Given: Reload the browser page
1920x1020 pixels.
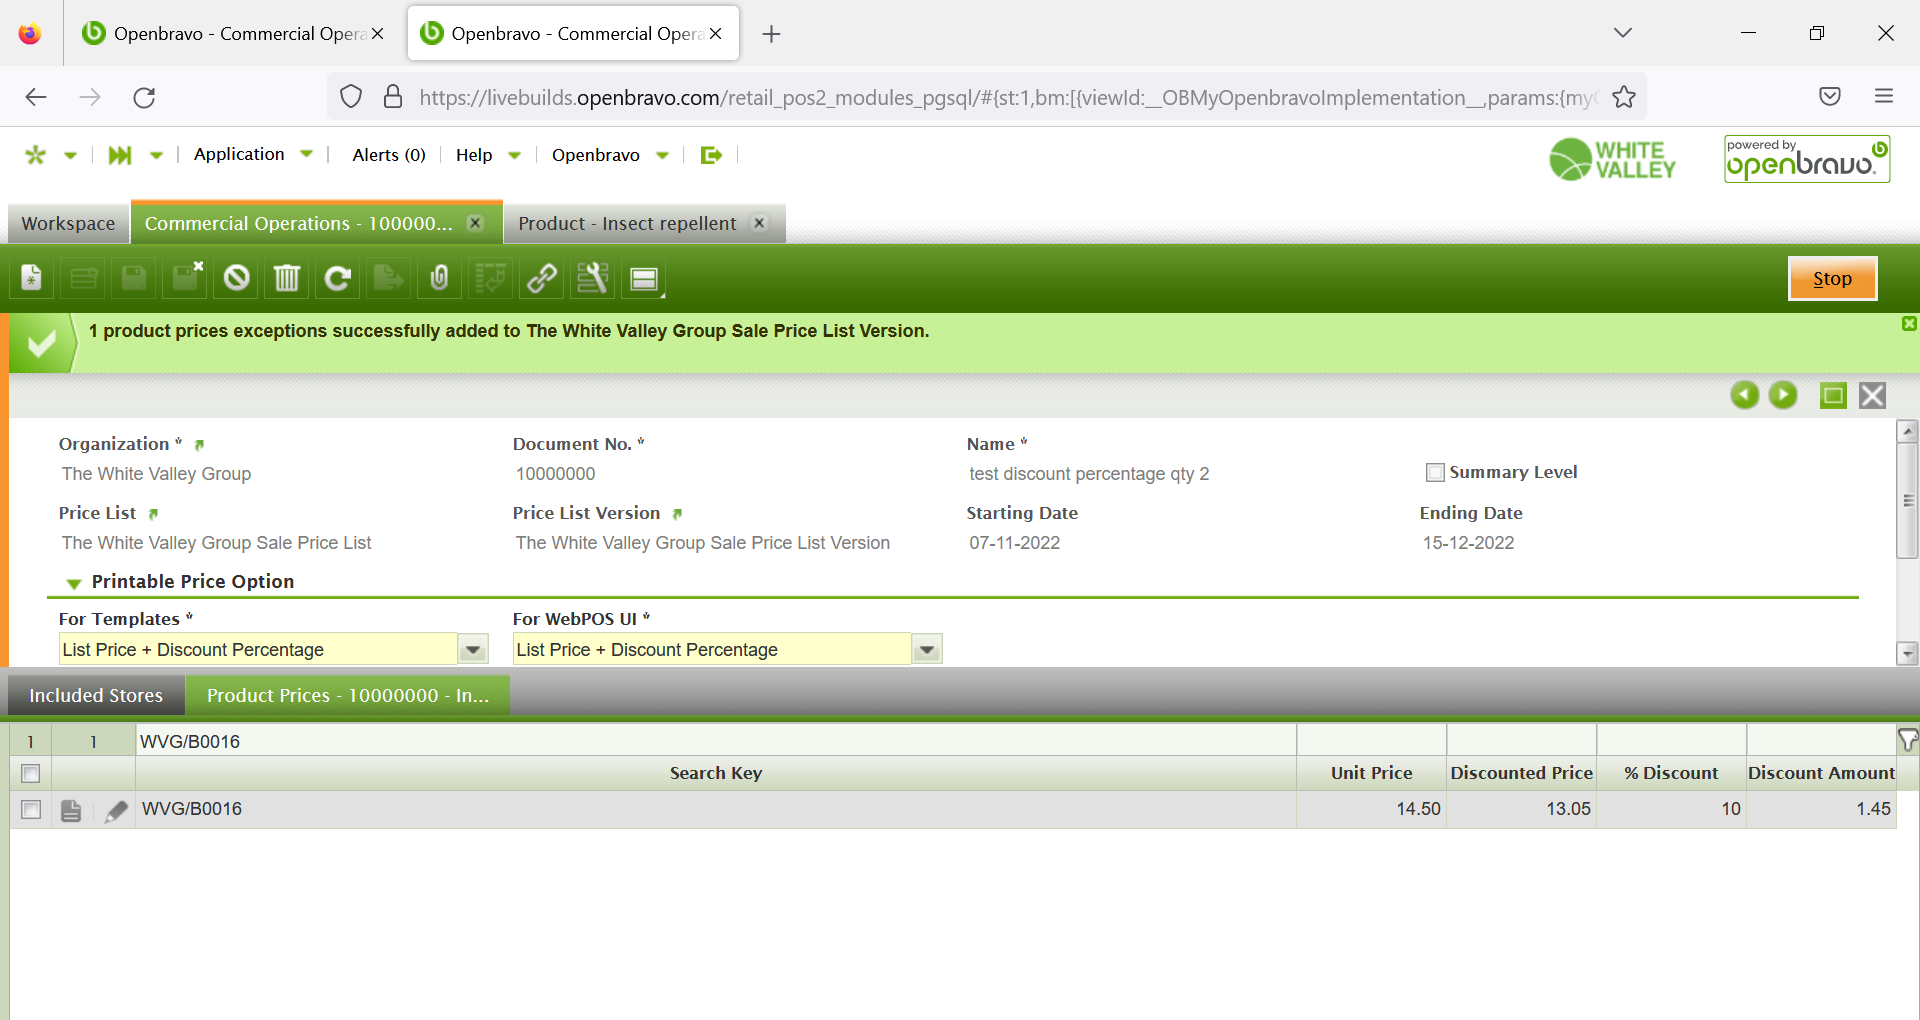Looking at the screenshot, I should coord(144,97).
